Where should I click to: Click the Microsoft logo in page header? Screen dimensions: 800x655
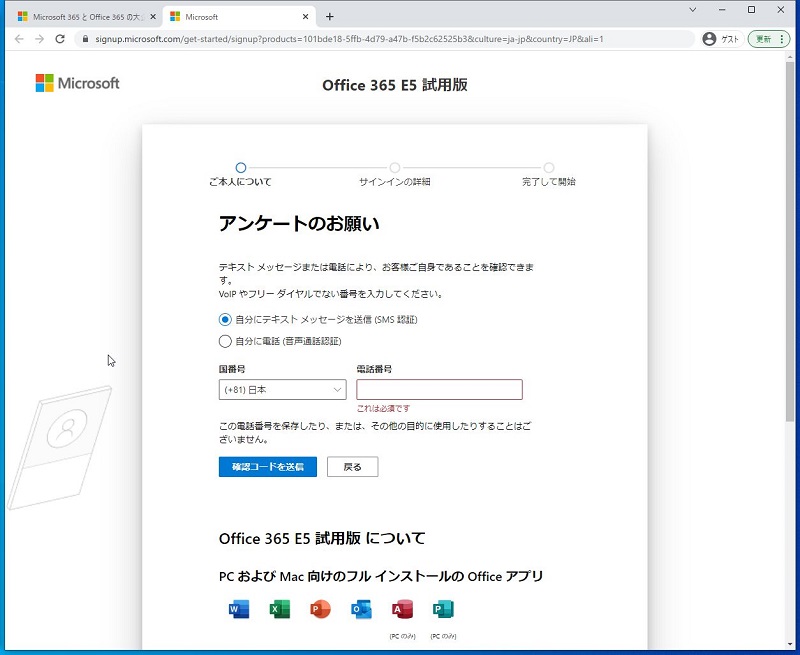(x=78, y=83)
